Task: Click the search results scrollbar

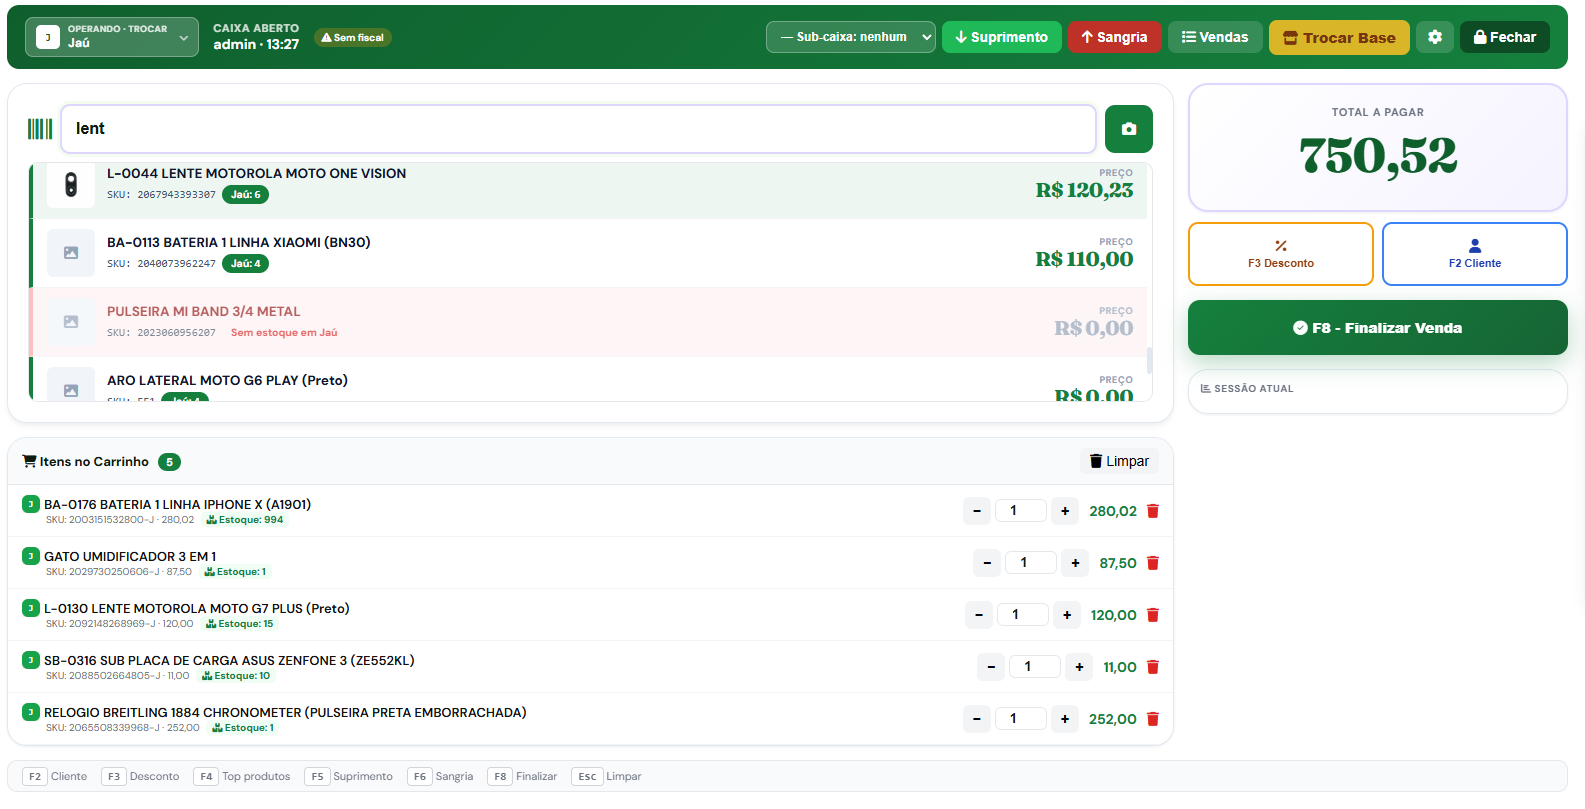Action: pos(1149,360)
